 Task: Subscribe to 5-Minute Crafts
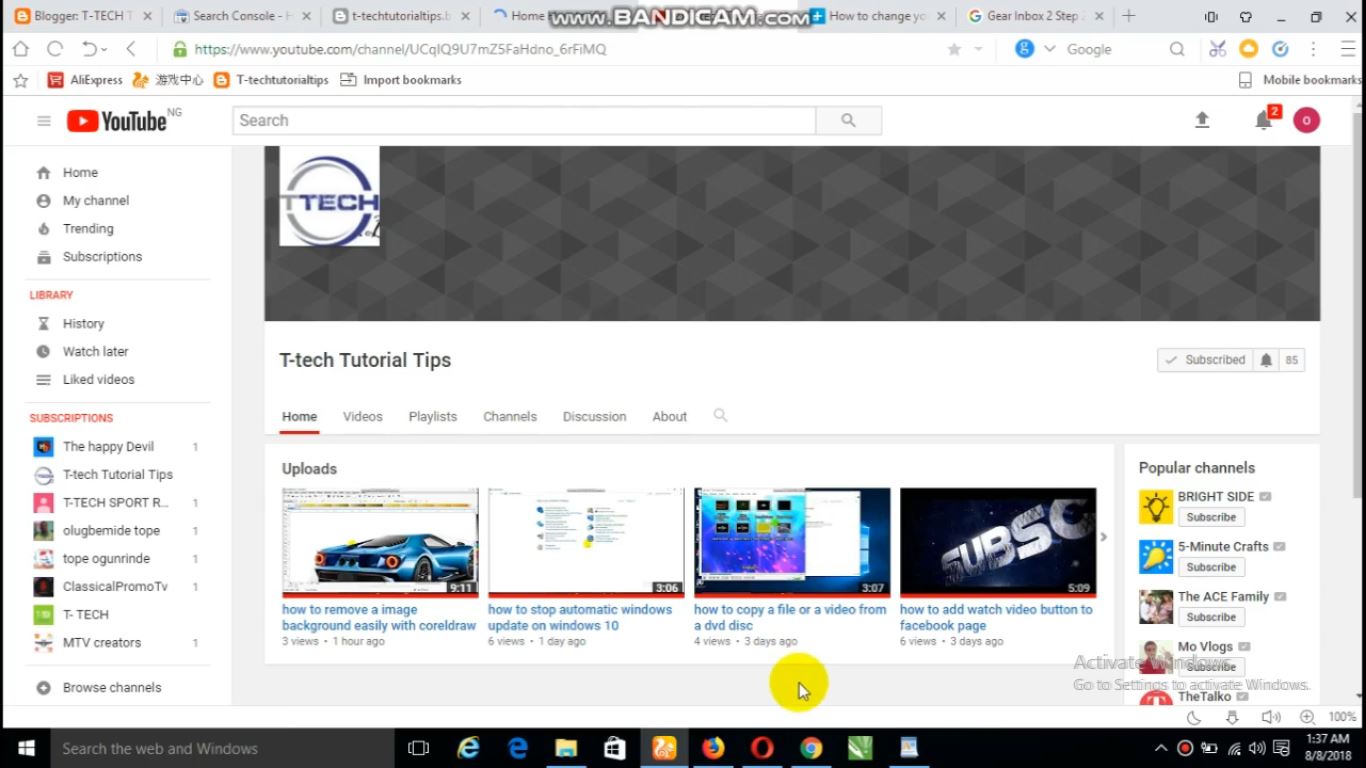pyautogui.click(x=1211, y=567)
